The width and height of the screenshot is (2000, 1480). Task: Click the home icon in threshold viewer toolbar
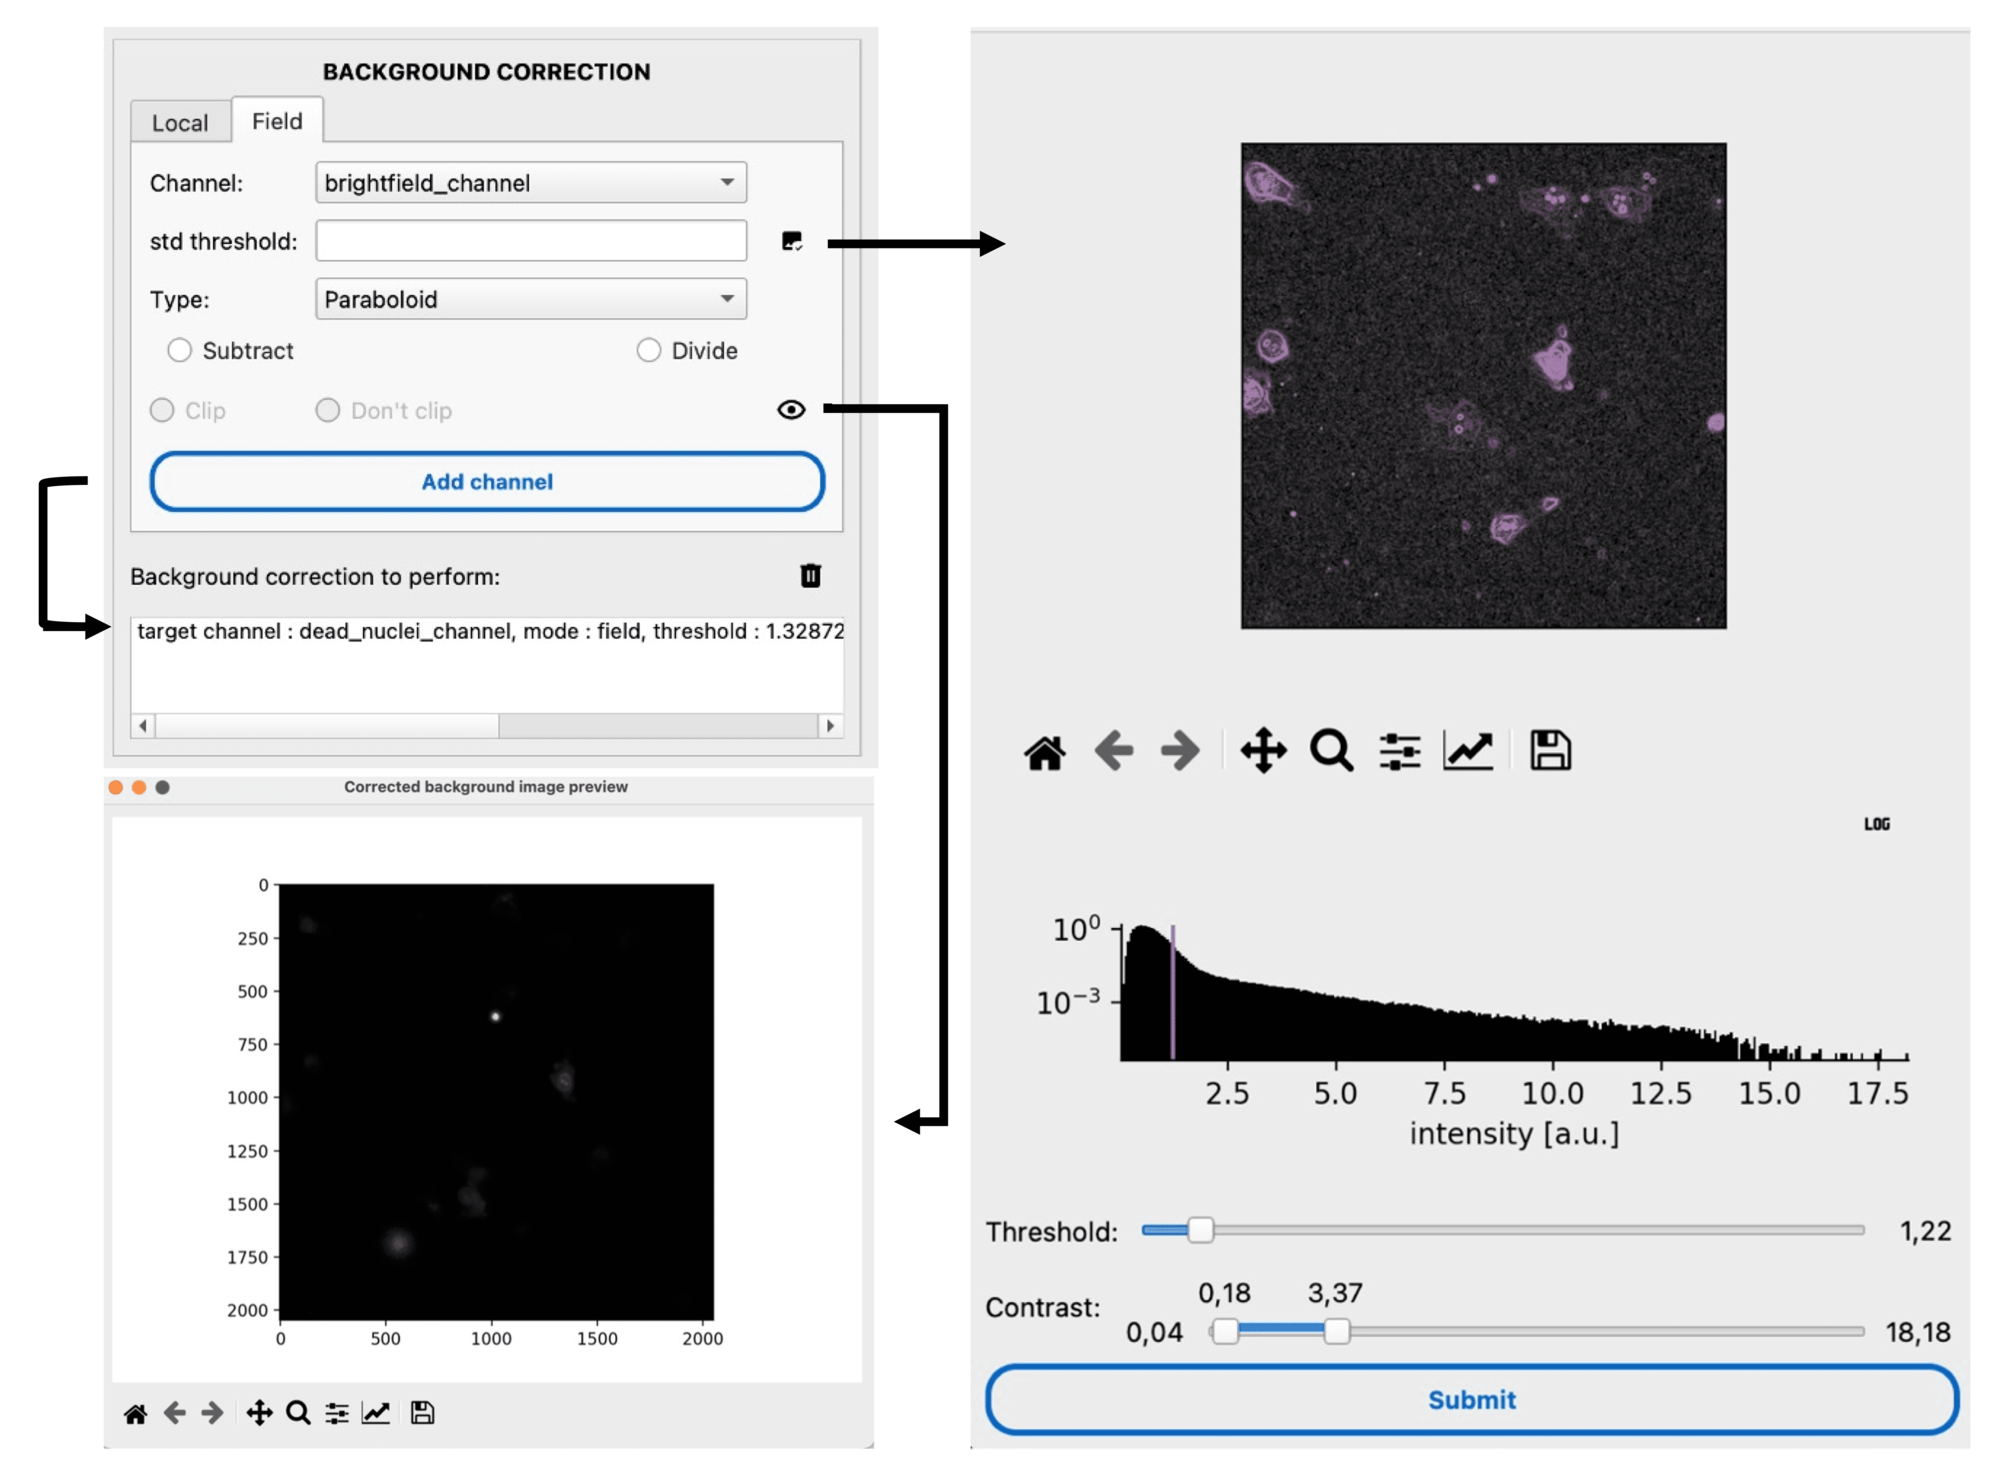1045,751
